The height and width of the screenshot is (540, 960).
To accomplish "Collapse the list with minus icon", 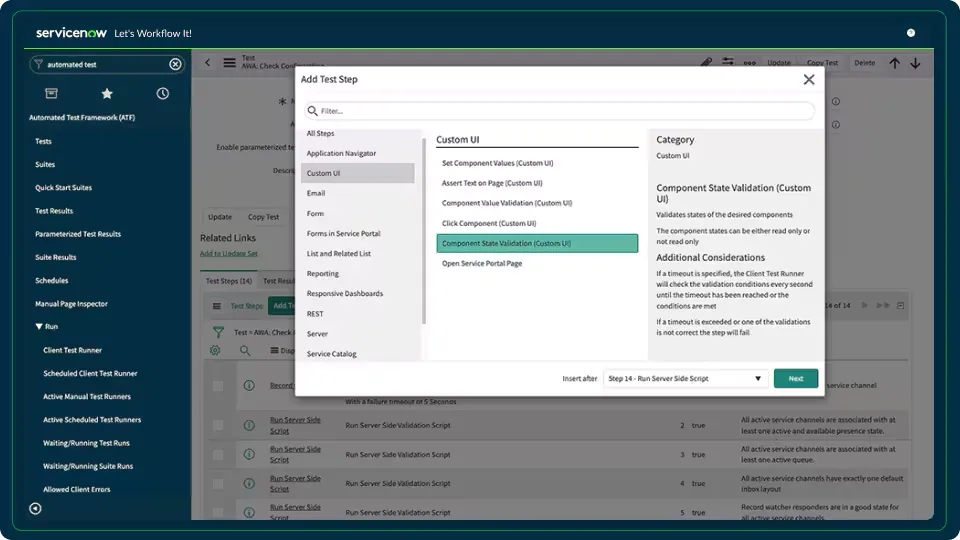I will click(x=901, y=305).
